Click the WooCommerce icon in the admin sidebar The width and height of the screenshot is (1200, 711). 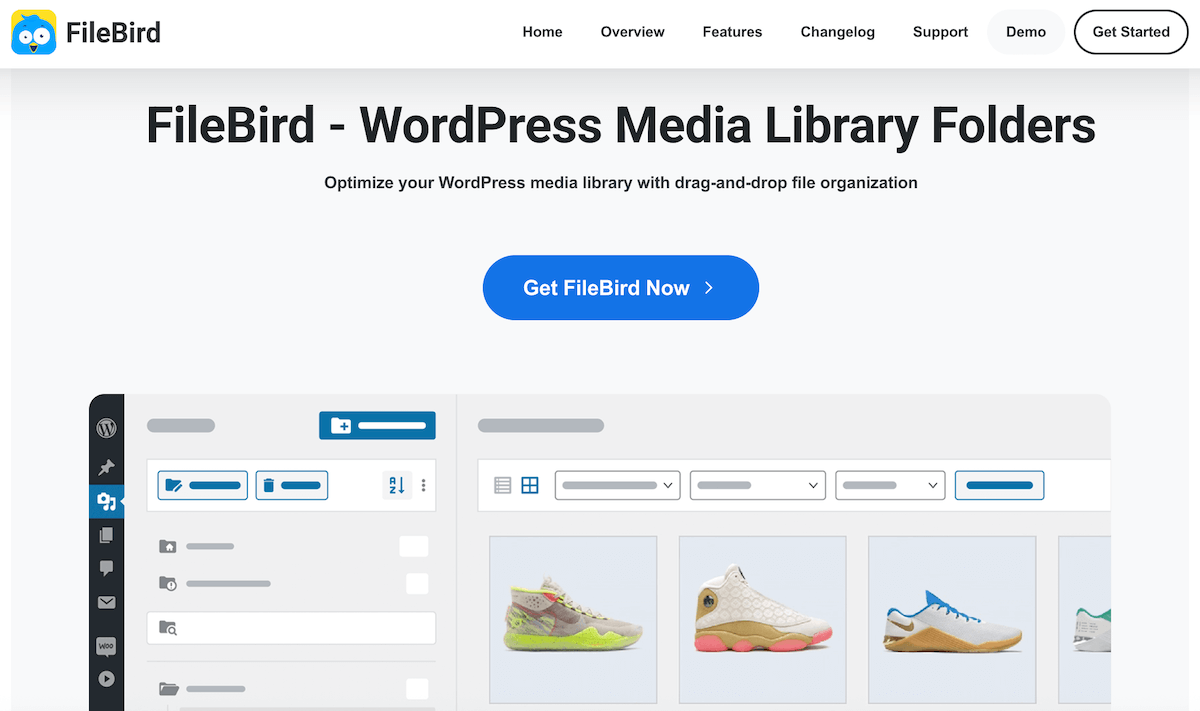106,645
